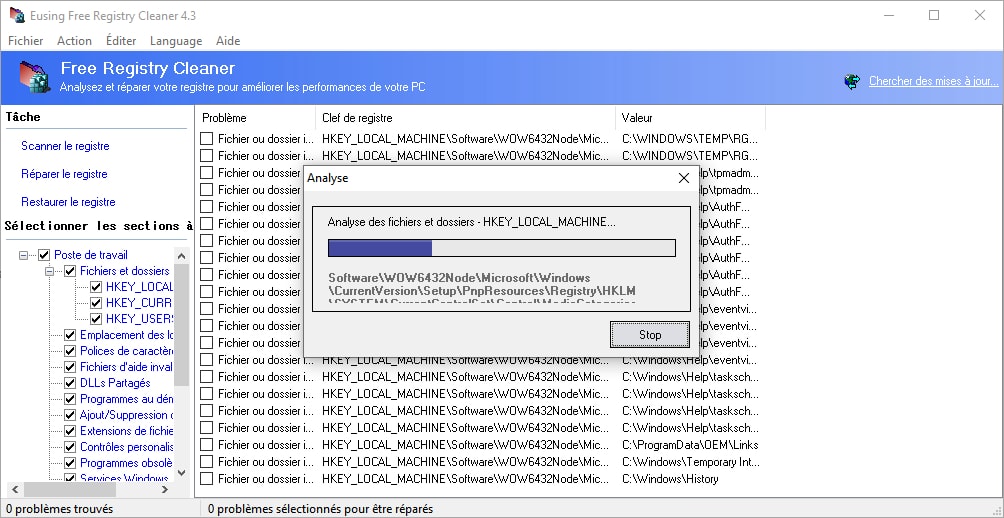Uncheck HKEY_LOCAL checkbox in tree
The height and width of the screenshot is (518, 1004).
coord(95,287)
